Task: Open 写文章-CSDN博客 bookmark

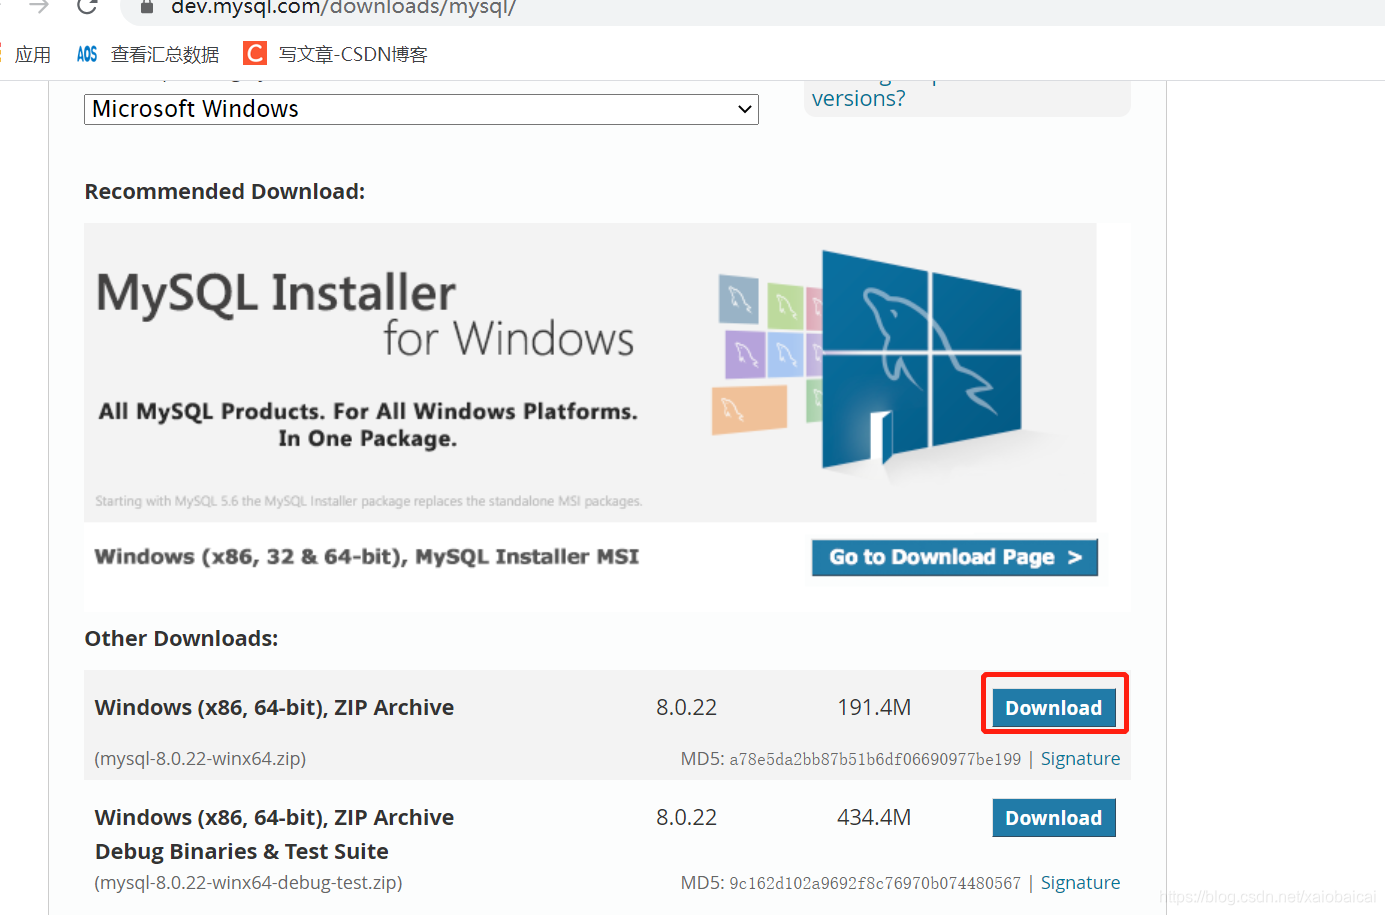Action: tap(353, 54)
